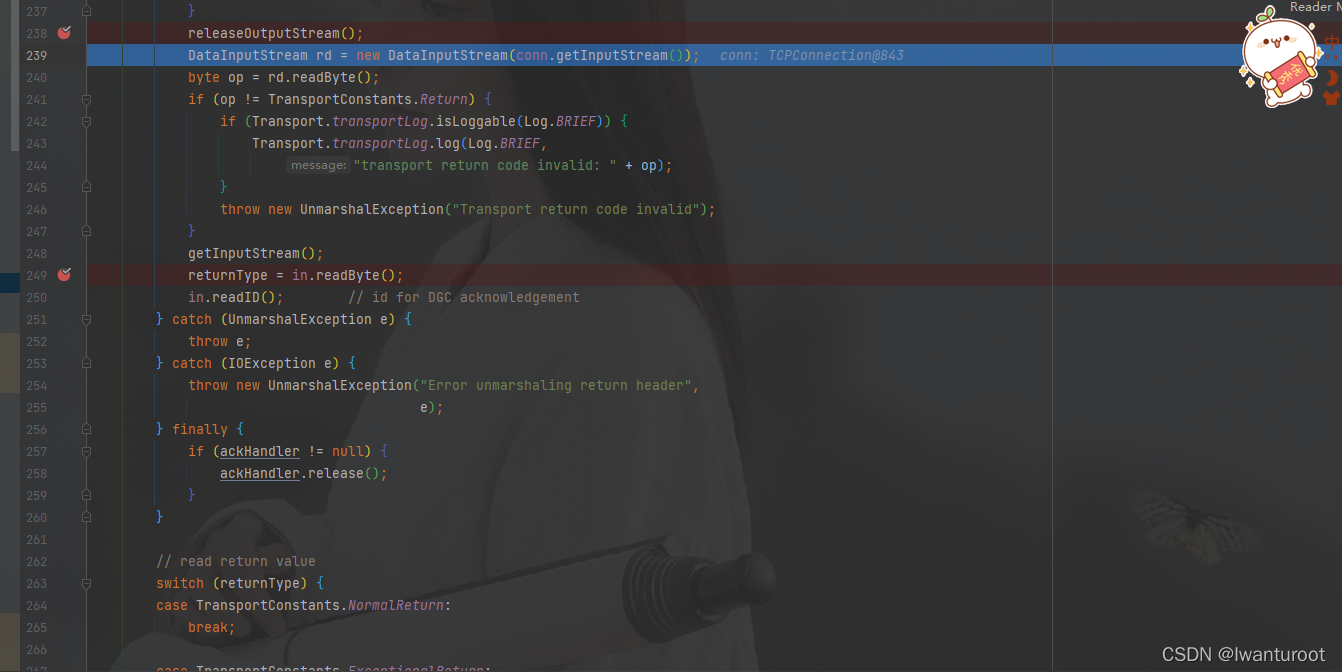Click ackHandler != null on line 257

(292, 451)
